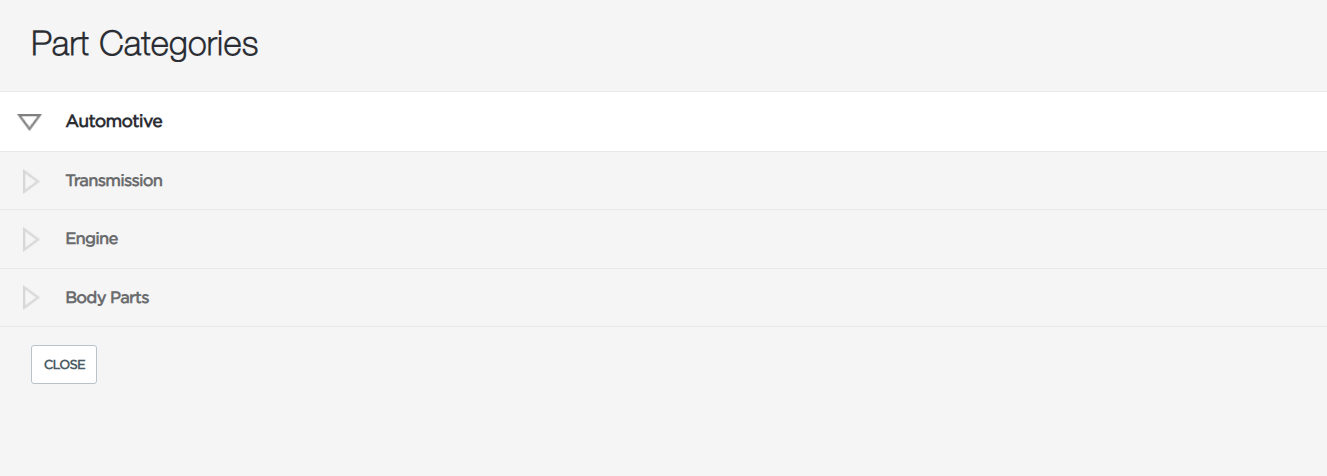Open the Transmission subcategory row
This screenshot has height=476, width=1327.
pyautogui.click(x=663, y=181)
